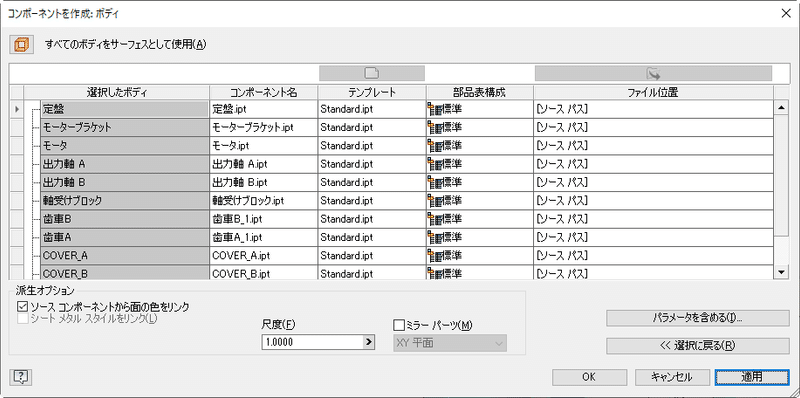Click component name COVER_A.ipt cell
Screen dimensions: 800x398
(x=264, y=256)
